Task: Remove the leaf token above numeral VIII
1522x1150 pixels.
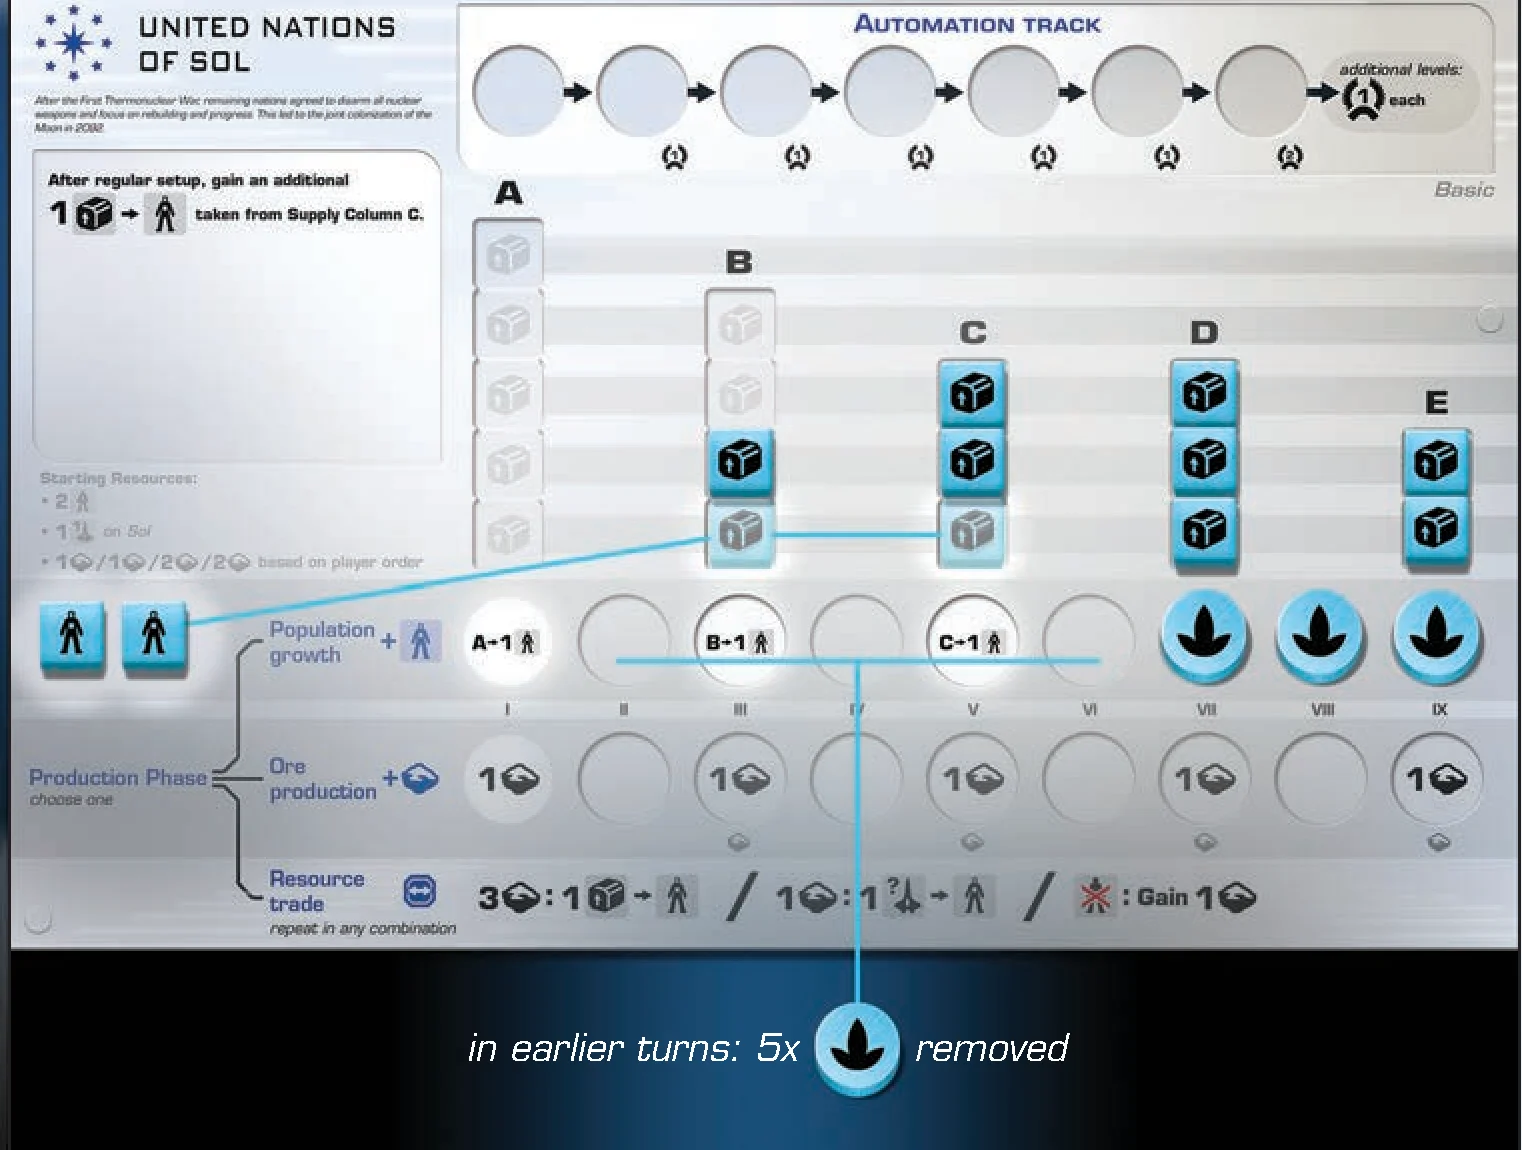Action: tap(1320, 636)
